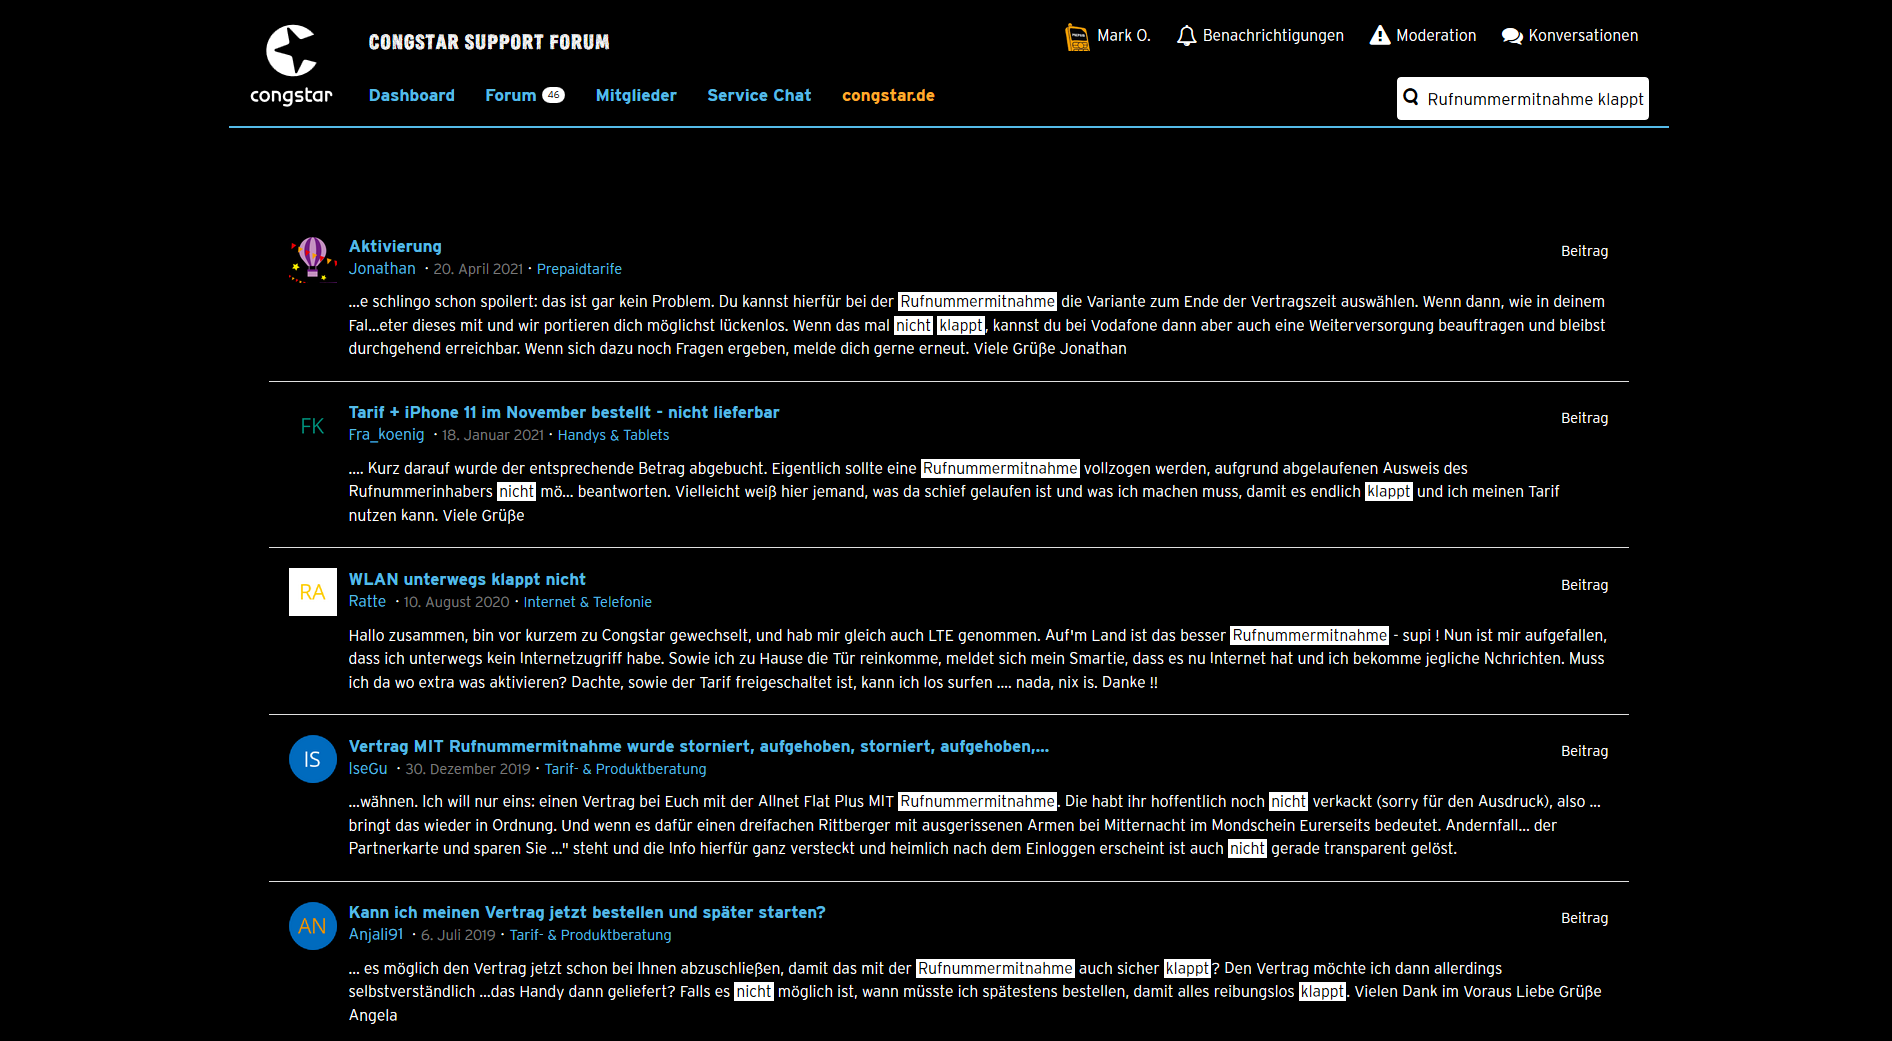Open Konversationen
1892x1041 pixels.
click(1583, 36)
